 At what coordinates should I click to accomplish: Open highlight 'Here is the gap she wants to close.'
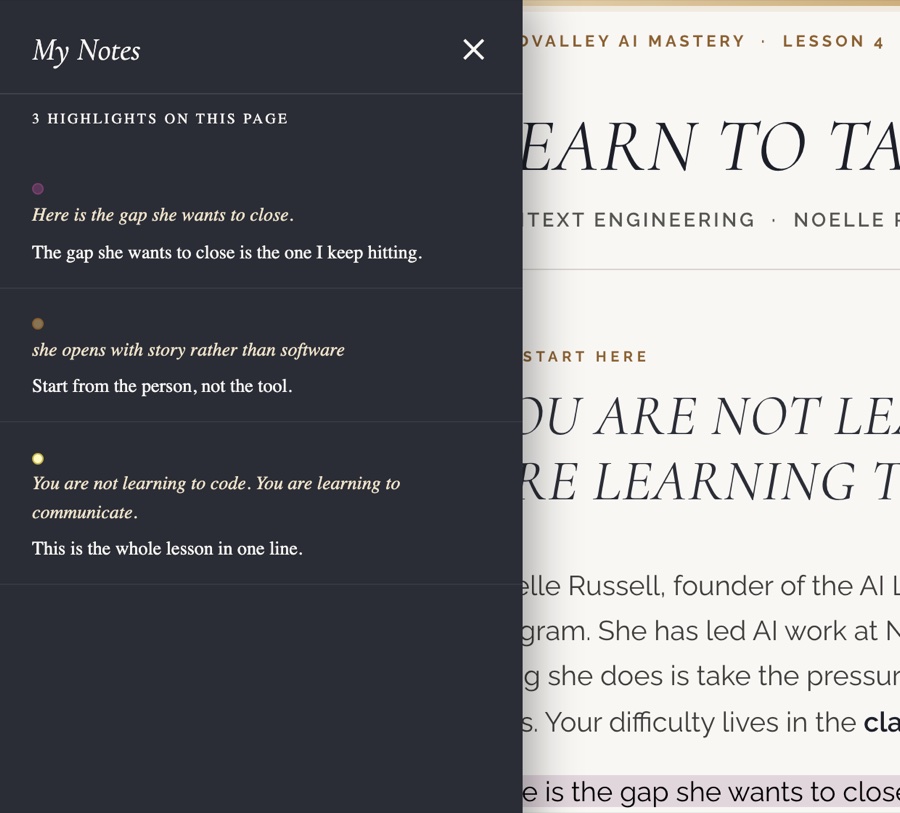click(x=163, y=215)
